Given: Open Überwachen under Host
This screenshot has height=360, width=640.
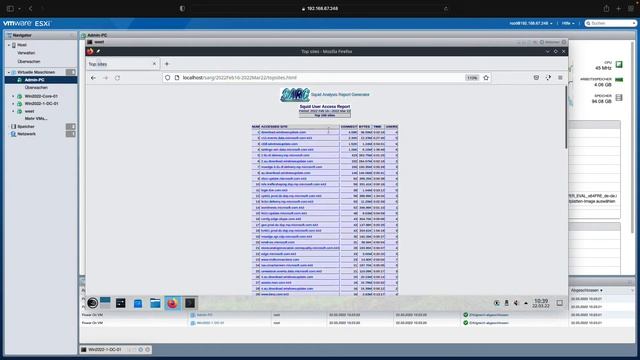Looking at the screenshot, I should click(x=29, y=61).
